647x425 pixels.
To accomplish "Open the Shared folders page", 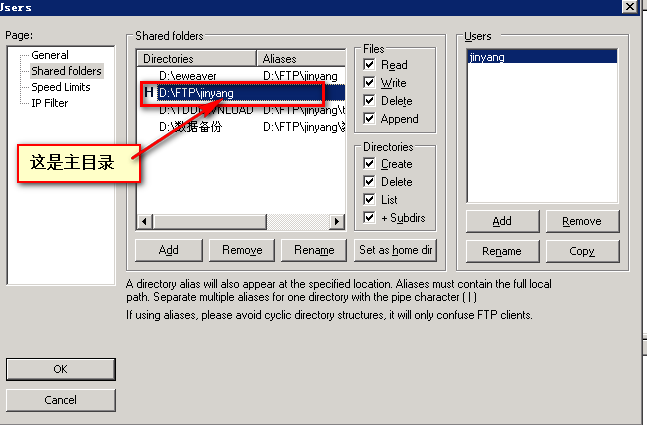I will pyautogui.click(x=66, y=71).
